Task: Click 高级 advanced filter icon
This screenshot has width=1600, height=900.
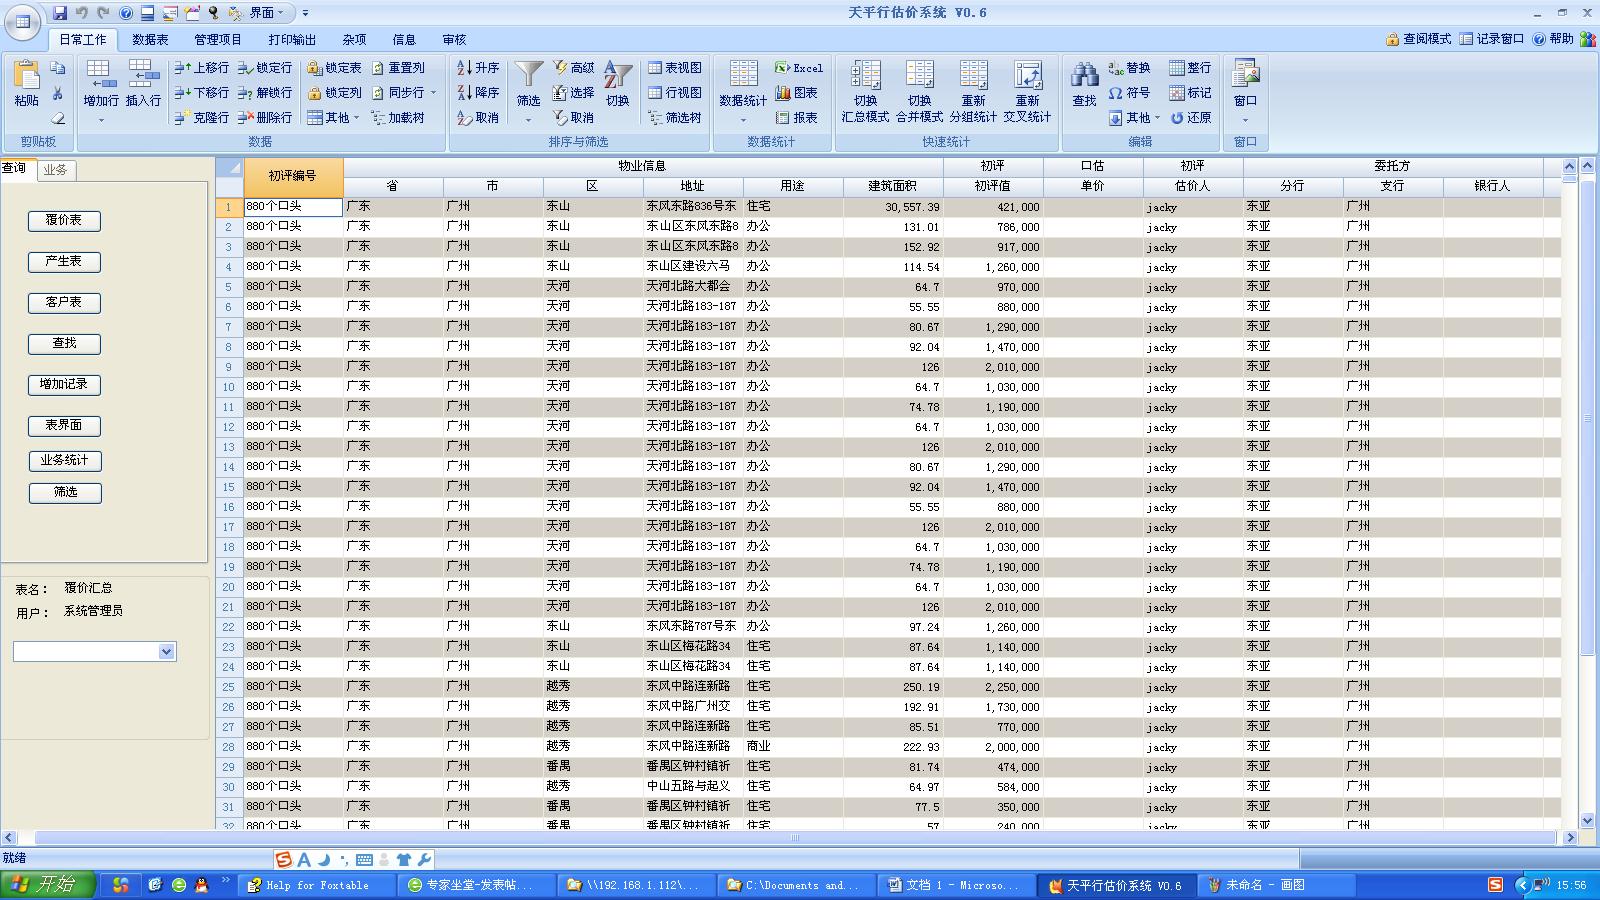Action: [574, 68]
